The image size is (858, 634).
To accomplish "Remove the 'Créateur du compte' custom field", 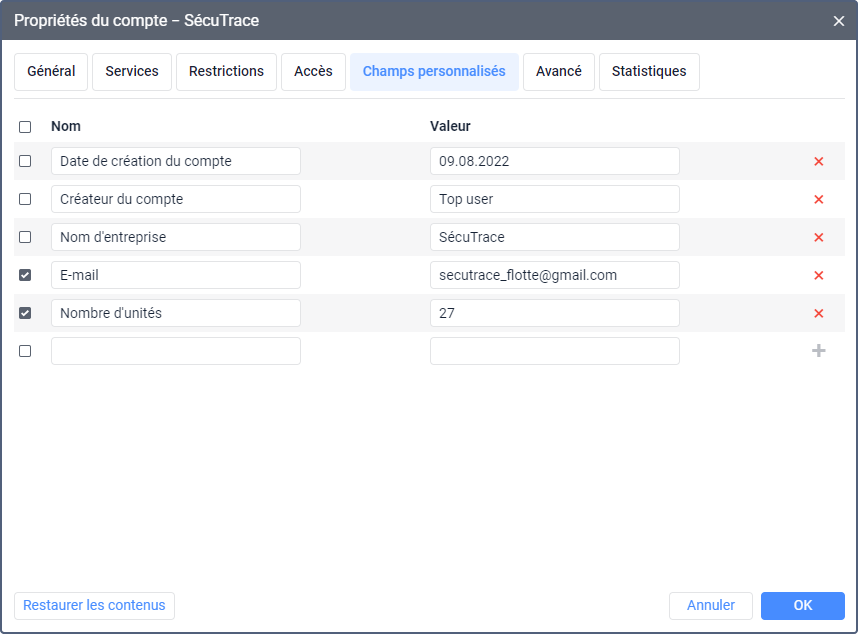I will (818, 199).
